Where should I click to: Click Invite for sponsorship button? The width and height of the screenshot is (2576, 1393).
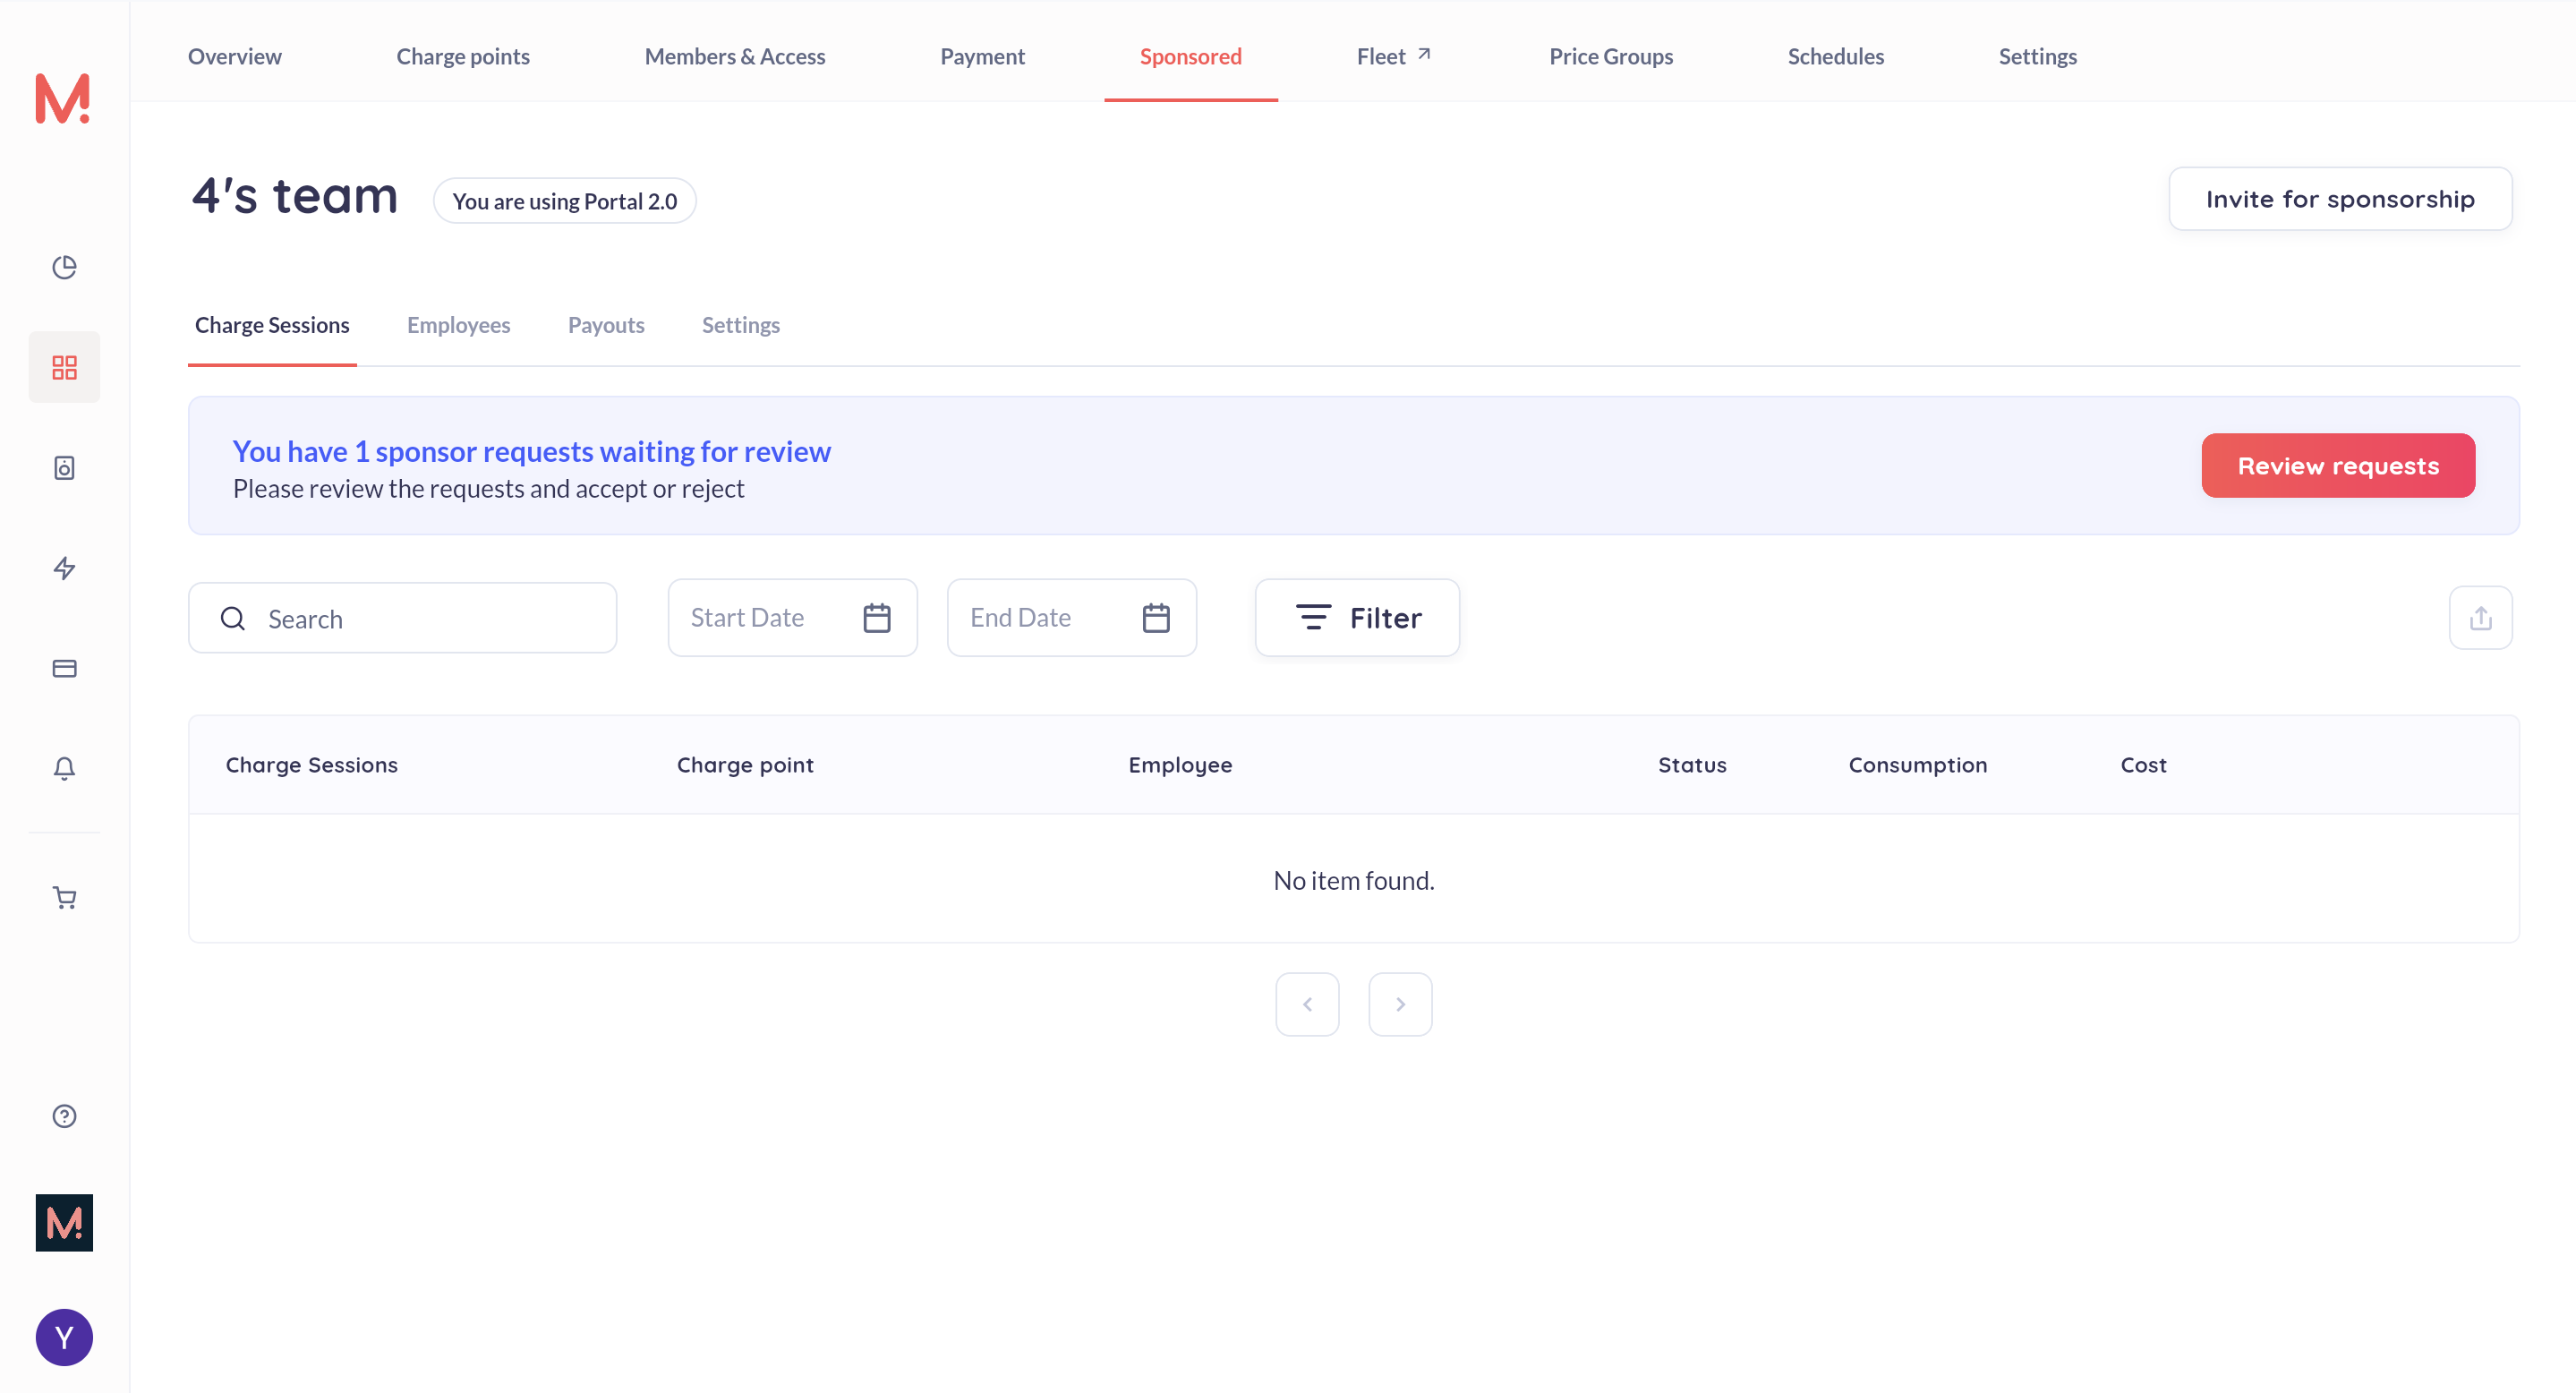[x=2339, y=199]
